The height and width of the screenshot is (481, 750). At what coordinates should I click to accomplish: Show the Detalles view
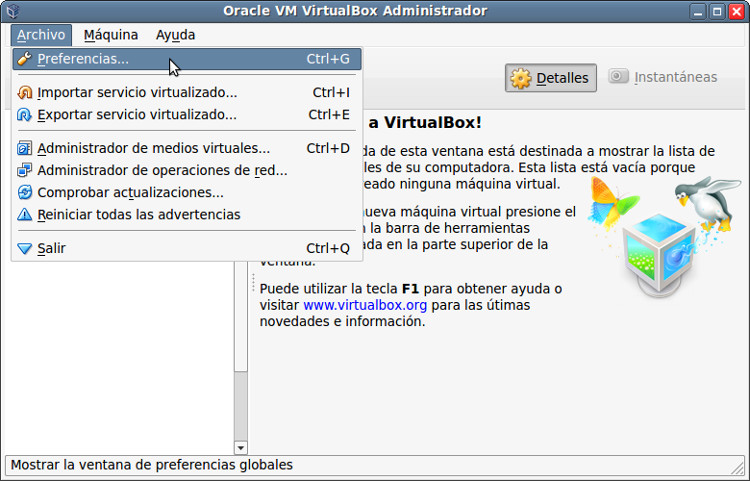[551, 78]
